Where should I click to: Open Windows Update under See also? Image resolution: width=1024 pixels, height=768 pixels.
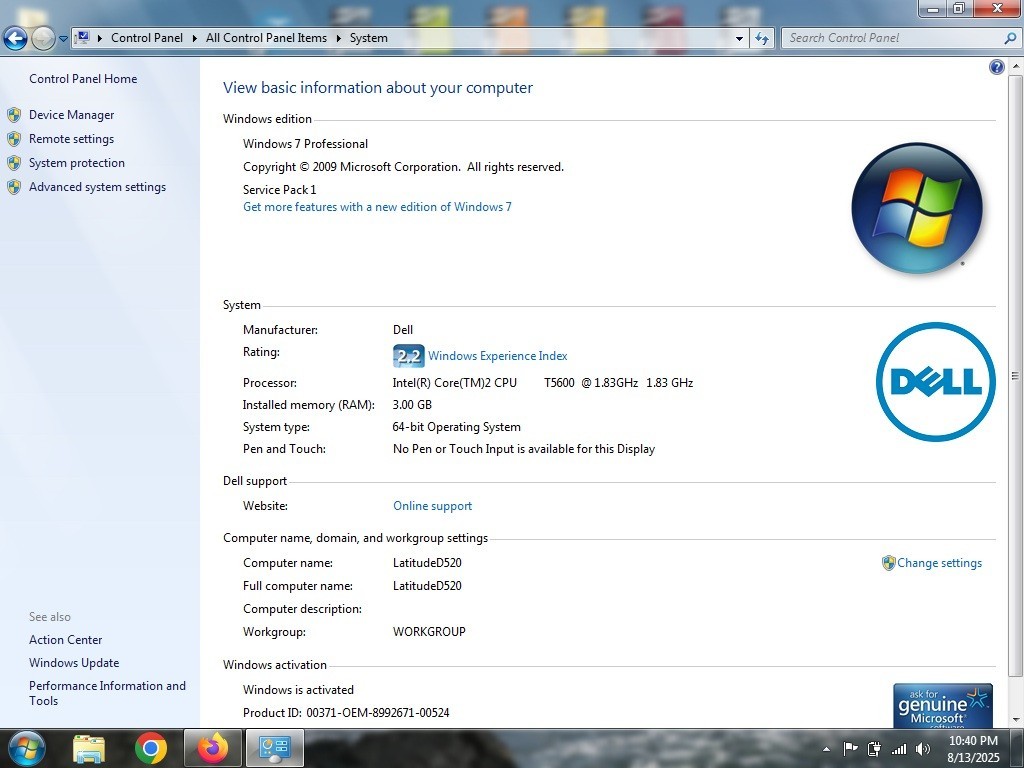click(74, 662)
